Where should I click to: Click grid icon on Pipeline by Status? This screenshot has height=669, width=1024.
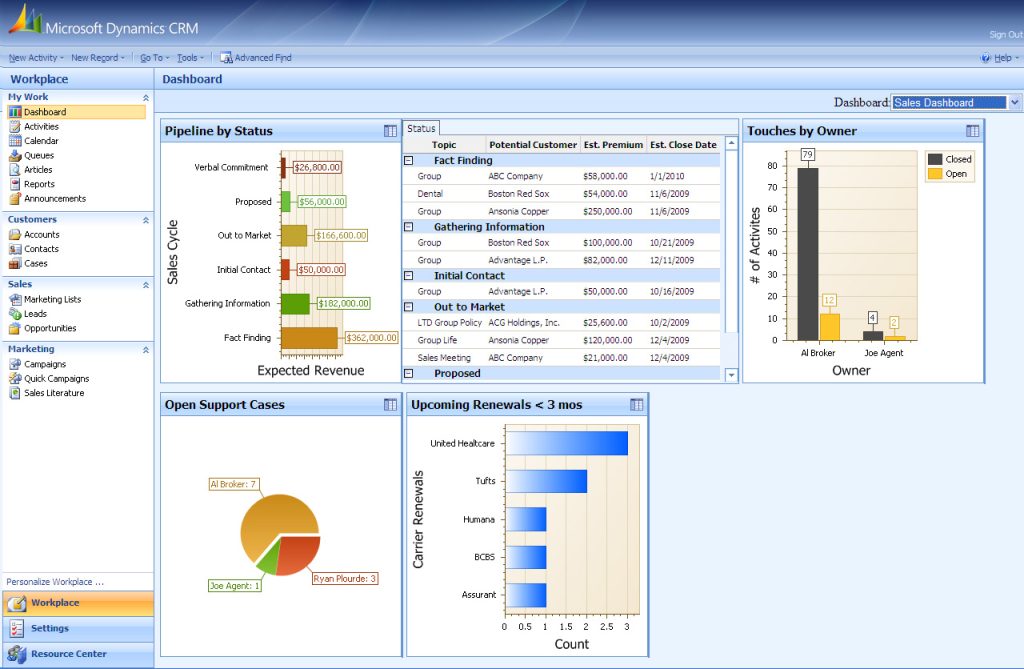click(x=390, y=131)
